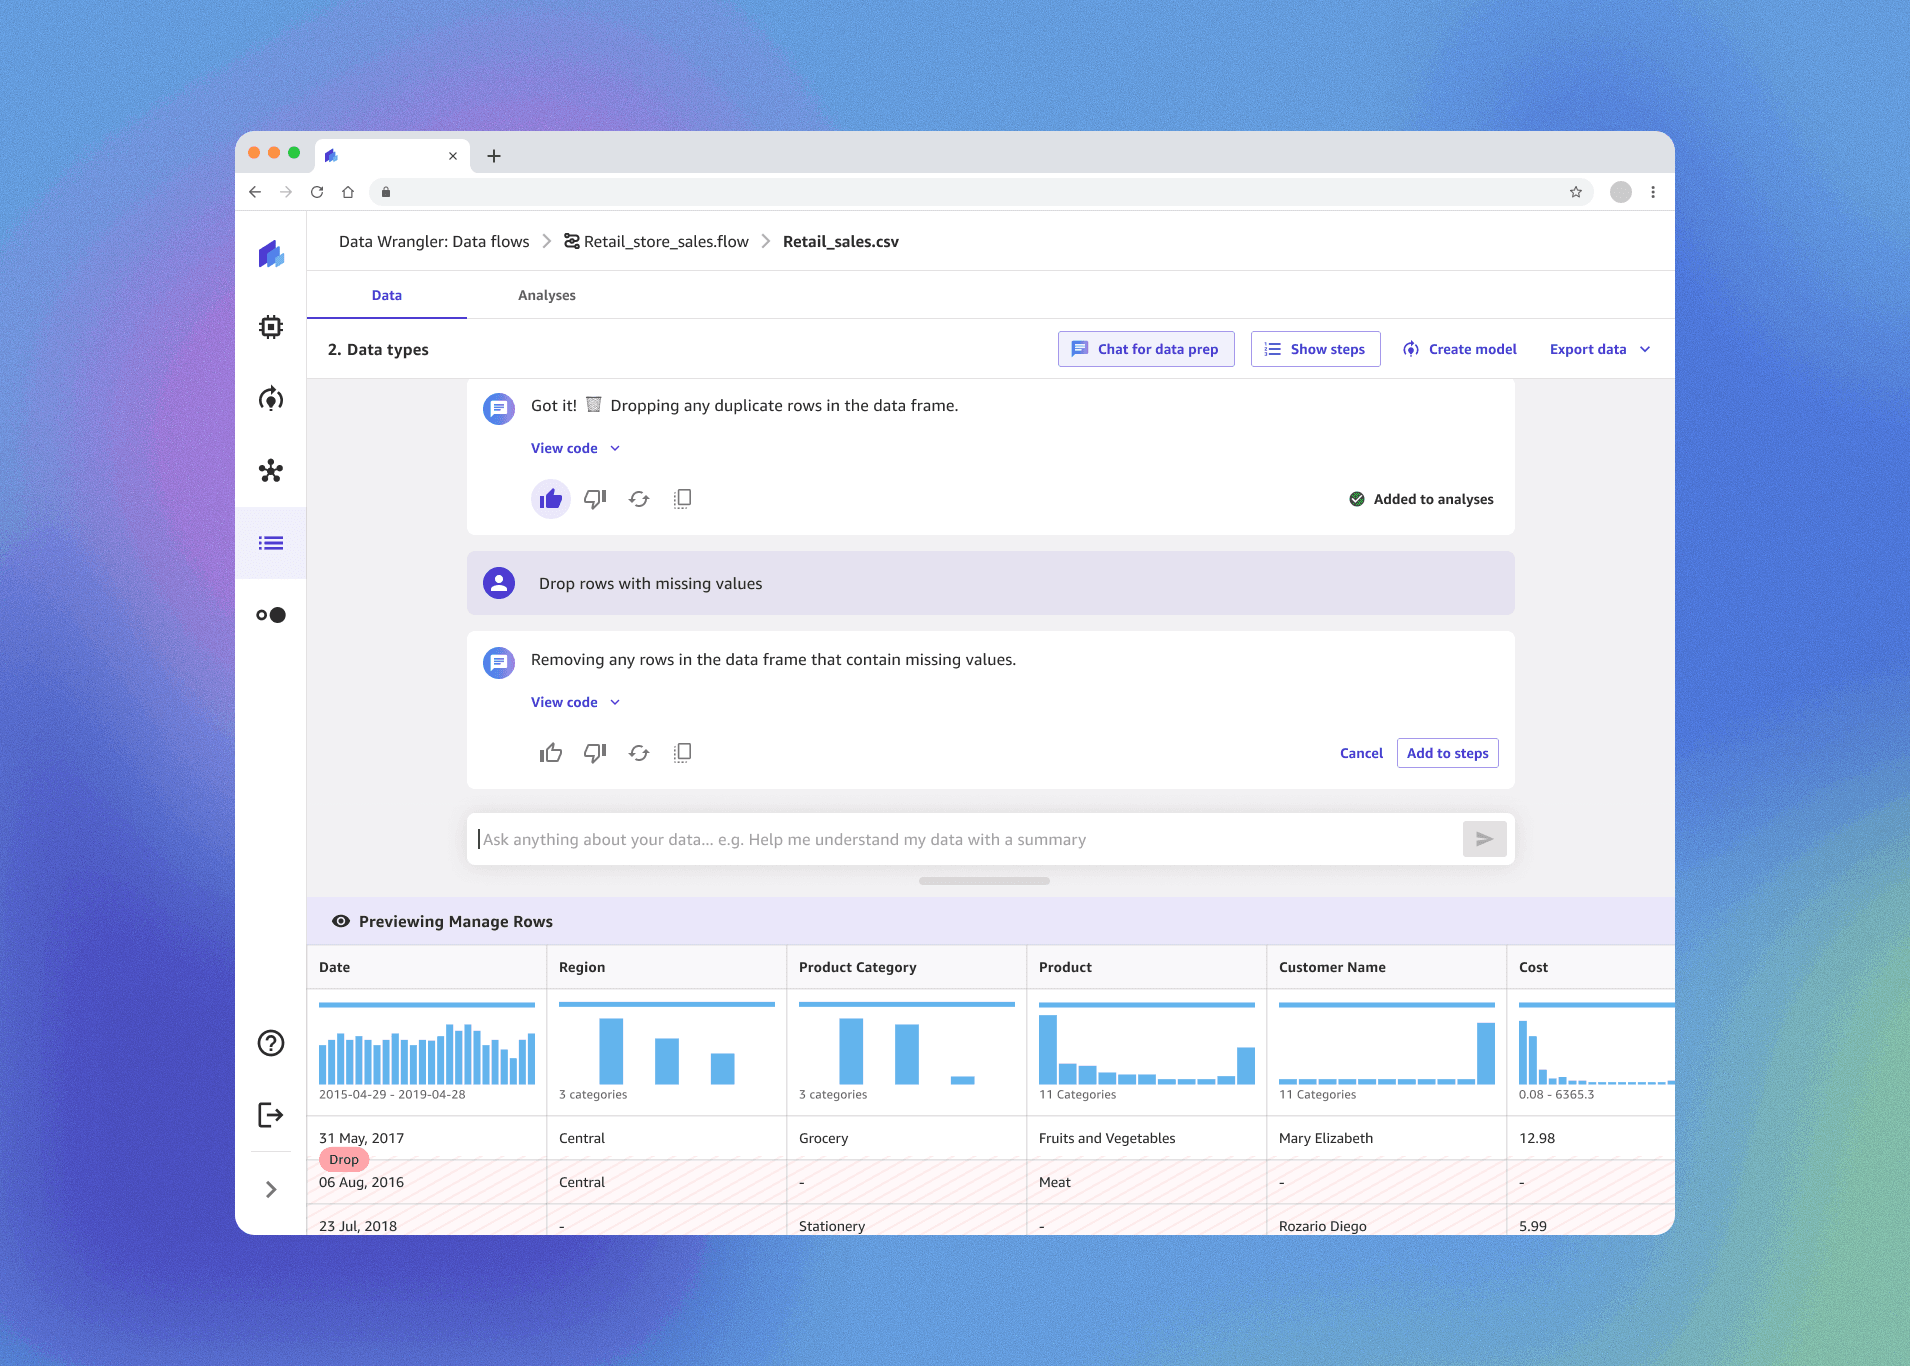
Task: Open Data Wrangler: Data flows breadcrumb
Action: coord(434,241)
